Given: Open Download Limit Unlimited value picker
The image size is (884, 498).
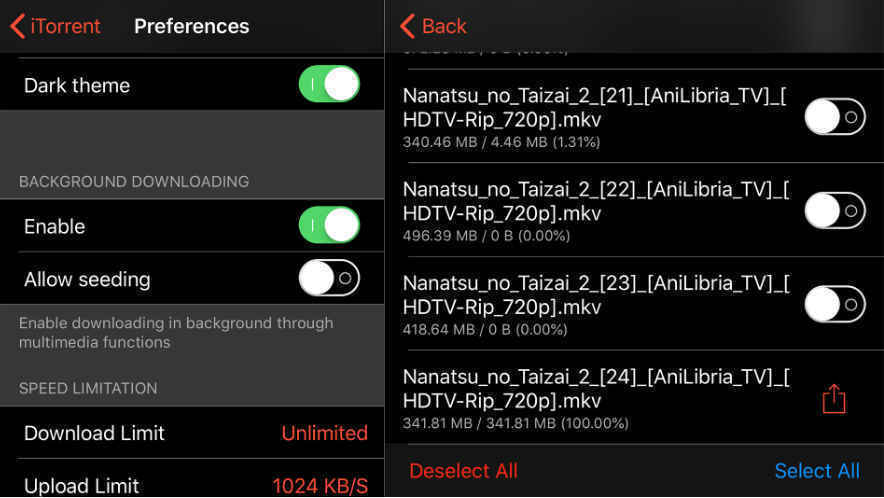Looking at the screenshot, I should [x=325, y=433].
